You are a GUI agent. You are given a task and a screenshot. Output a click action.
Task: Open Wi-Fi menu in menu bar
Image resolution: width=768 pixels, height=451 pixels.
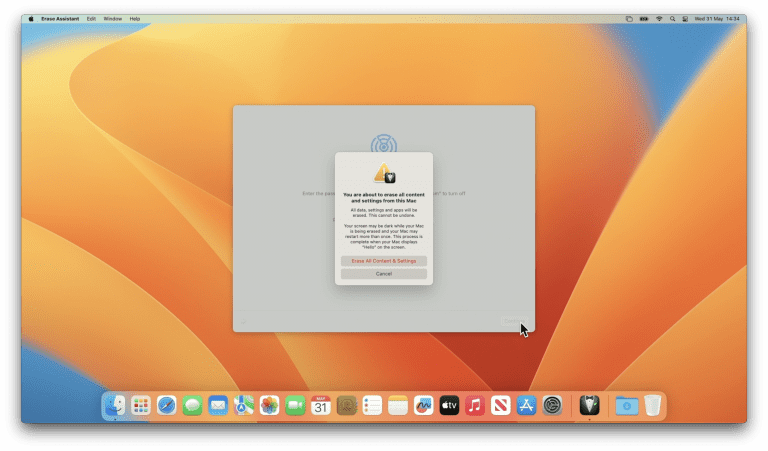point(659,19)
